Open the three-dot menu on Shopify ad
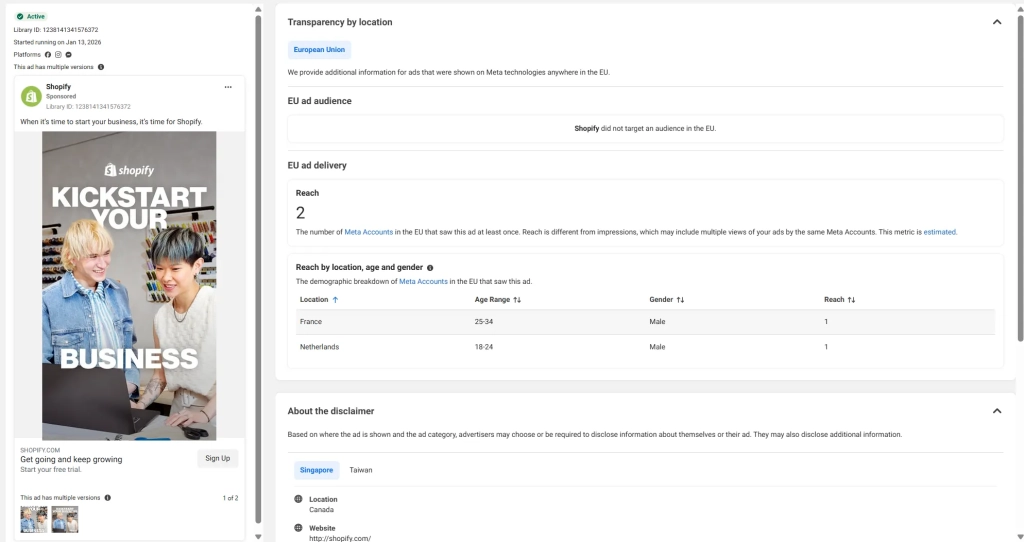The height and width of the screenshot is (542, 1024). [x=228, y=87]
